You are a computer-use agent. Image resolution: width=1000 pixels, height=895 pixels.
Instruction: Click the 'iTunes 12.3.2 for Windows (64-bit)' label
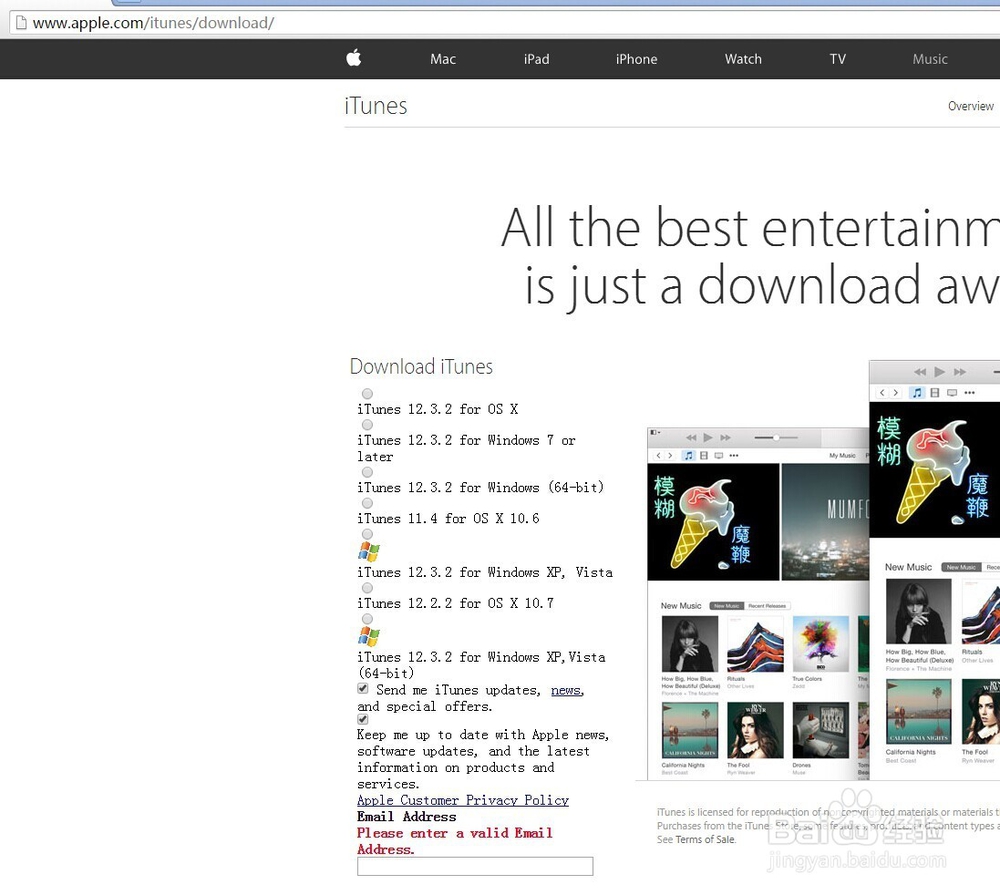480,488
